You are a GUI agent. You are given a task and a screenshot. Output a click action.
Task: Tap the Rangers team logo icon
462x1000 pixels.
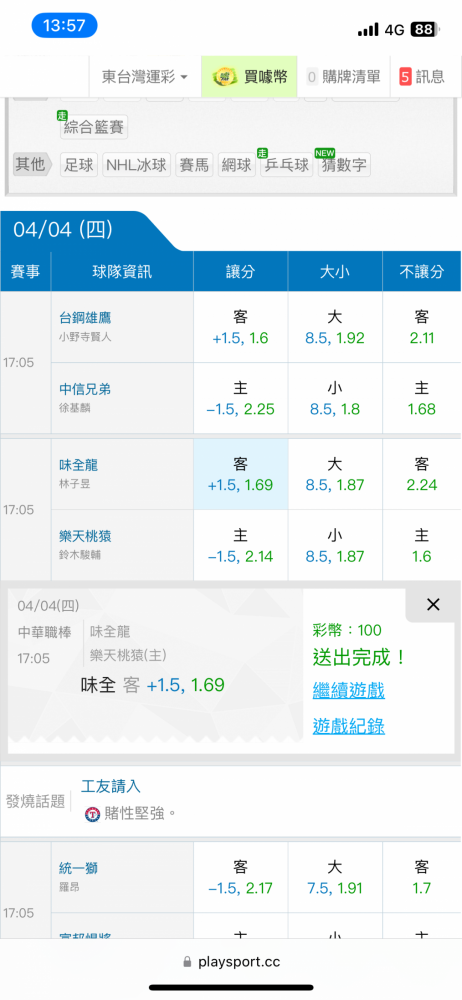93,814
